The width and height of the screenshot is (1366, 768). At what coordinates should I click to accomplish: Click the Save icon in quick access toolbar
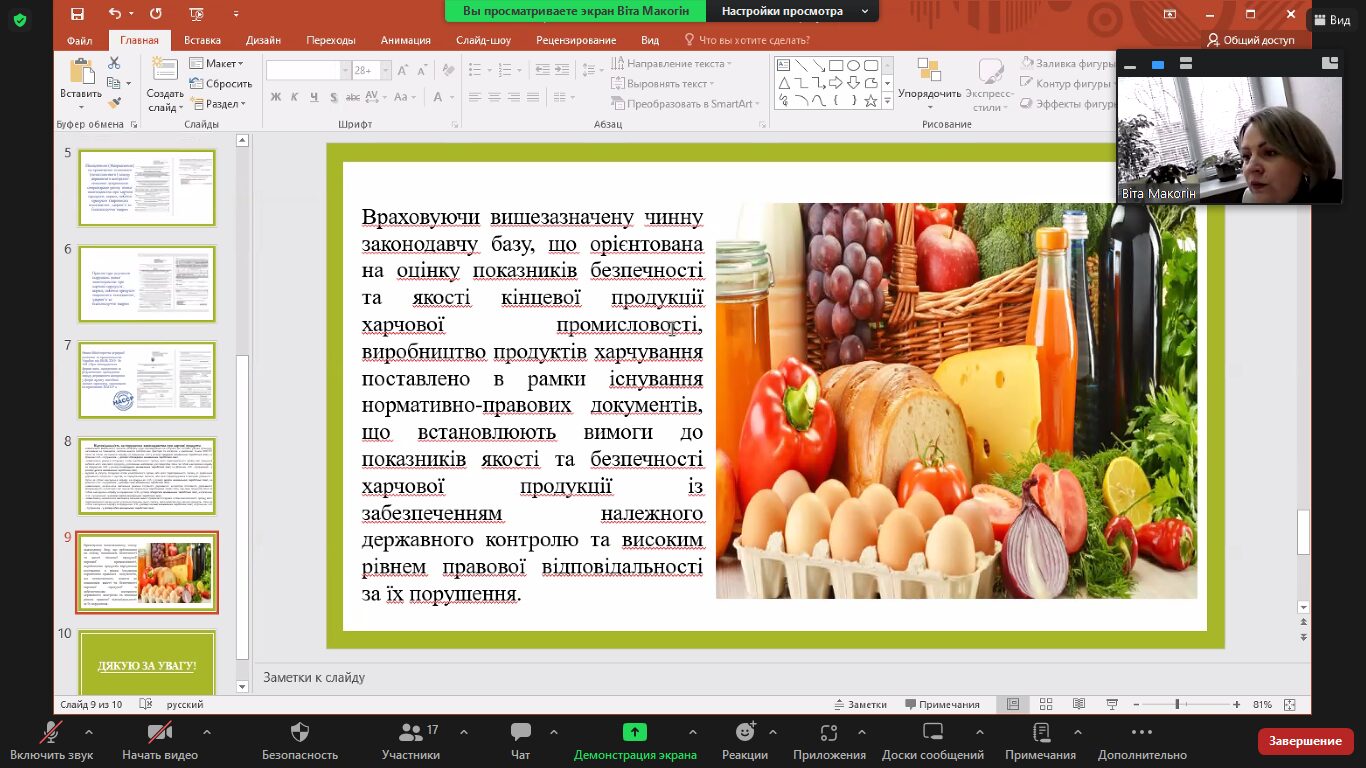78,14
